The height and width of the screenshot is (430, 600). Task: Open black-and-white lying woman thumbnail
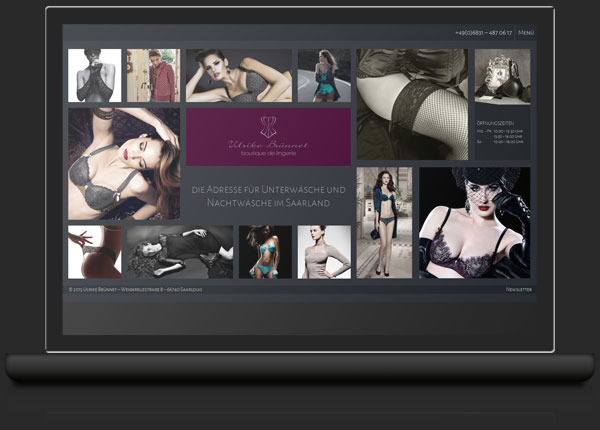[x=180, y=252]
